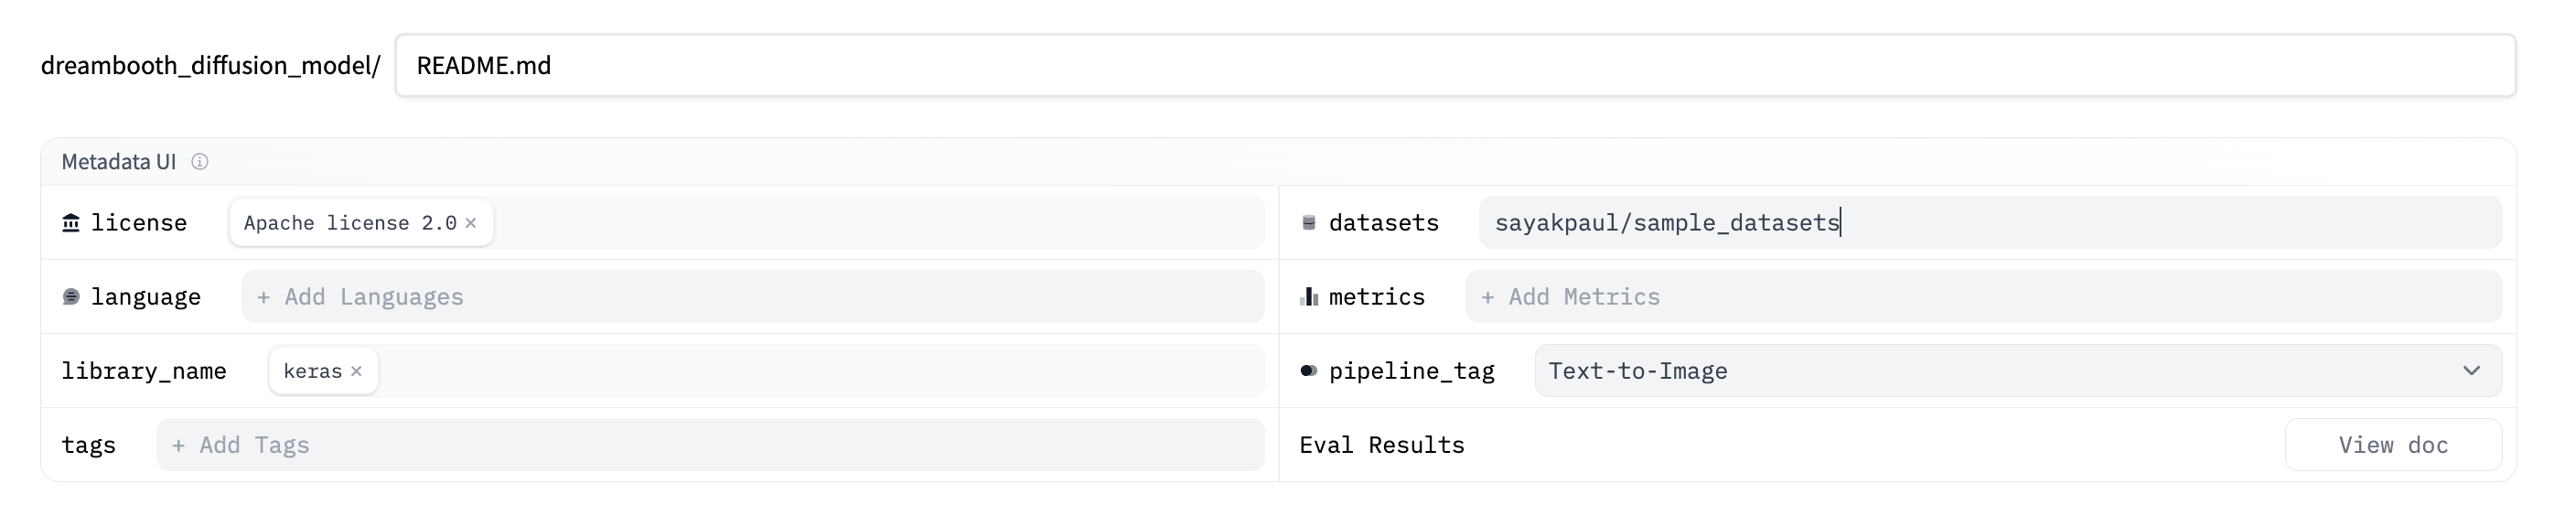Click the Apache license 2.0 chip
The width and height of the screenshot is (2576, 505).
[x=349, y=223]
